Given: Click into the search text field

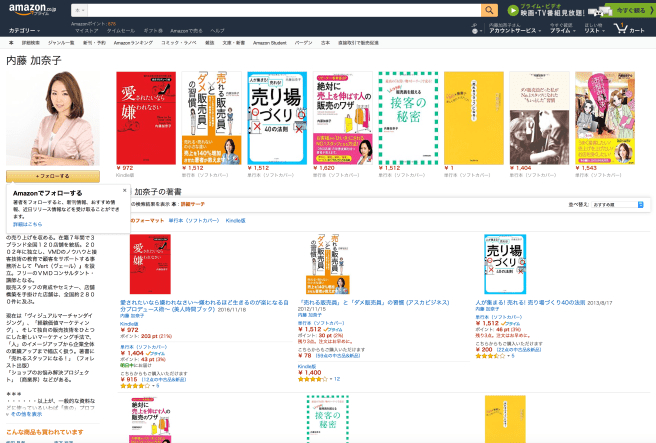Looking at the screenshot, I should point(280,10).
